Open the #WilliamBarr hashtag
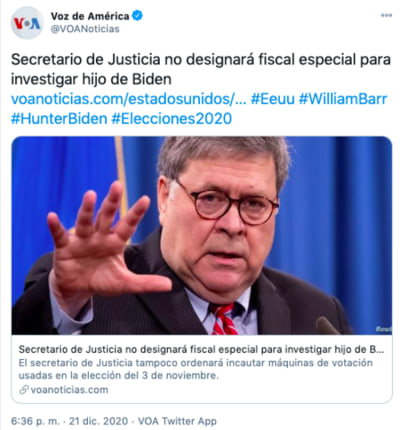Viewport: 400px width, 430px height. pos(343,99)
